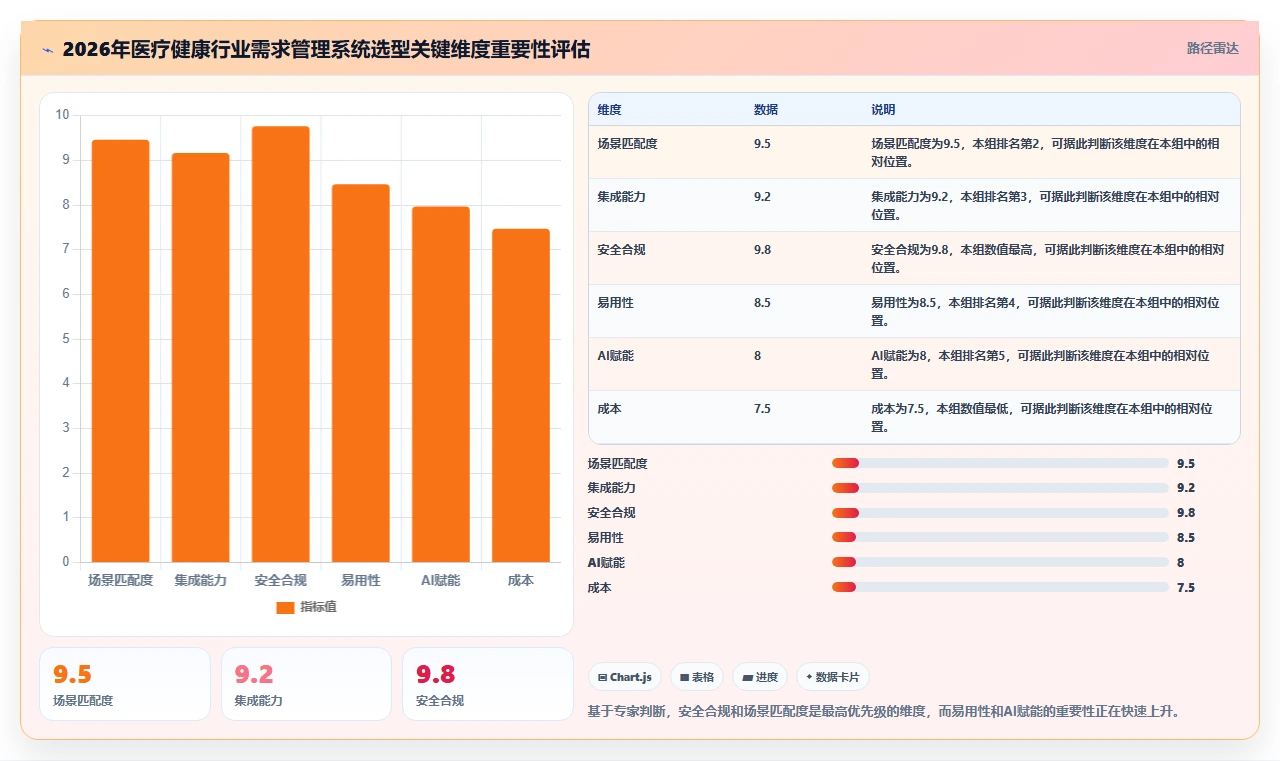Screen dimensions: 1280x761
Task: Select the 9.5 场景匹配度 data card
Action: click(125, 684)
